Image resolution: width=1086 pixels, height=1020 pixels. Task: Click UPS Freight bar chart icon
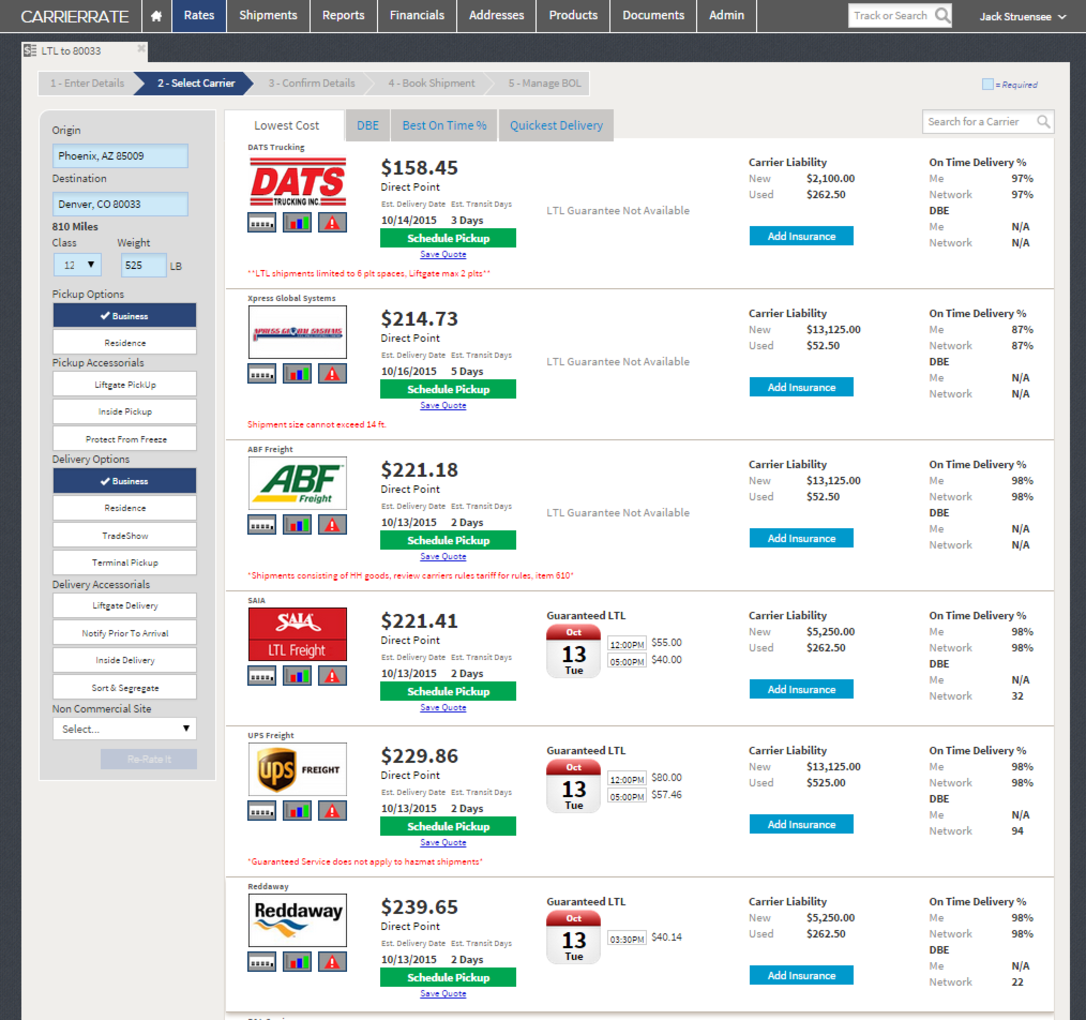point(297,811)
